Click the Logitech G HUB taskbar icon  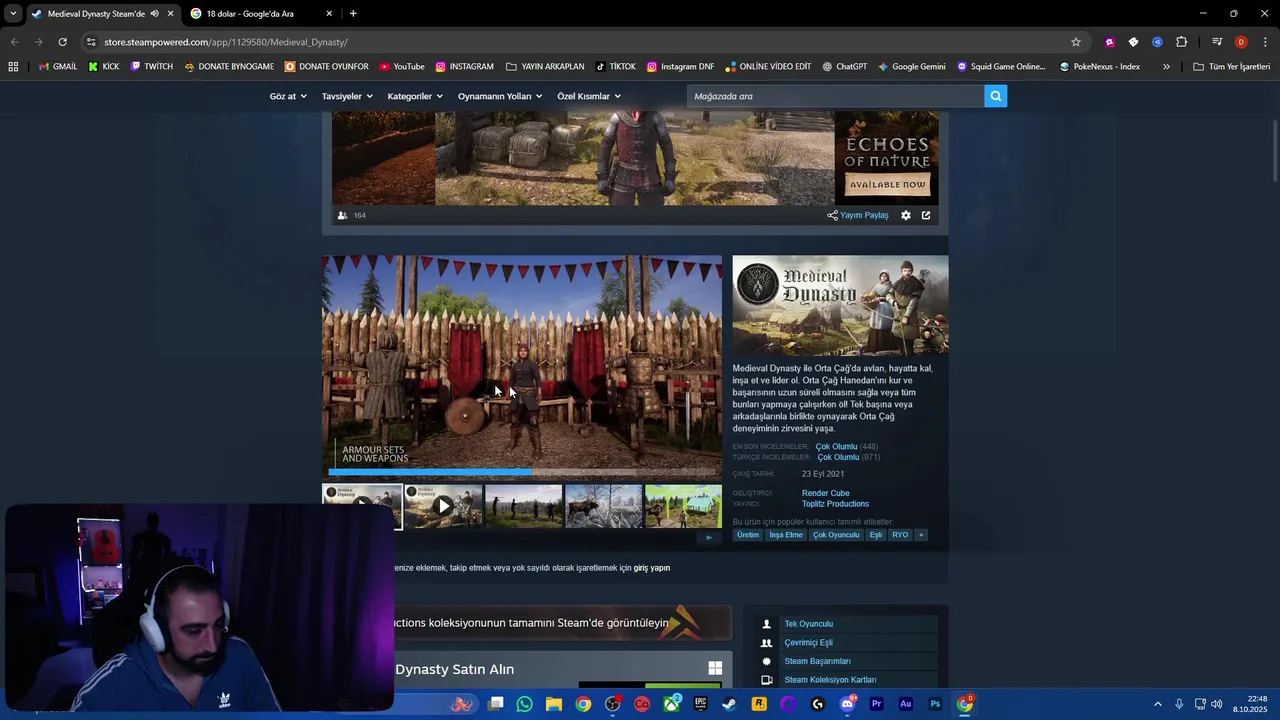pos(818,704)
